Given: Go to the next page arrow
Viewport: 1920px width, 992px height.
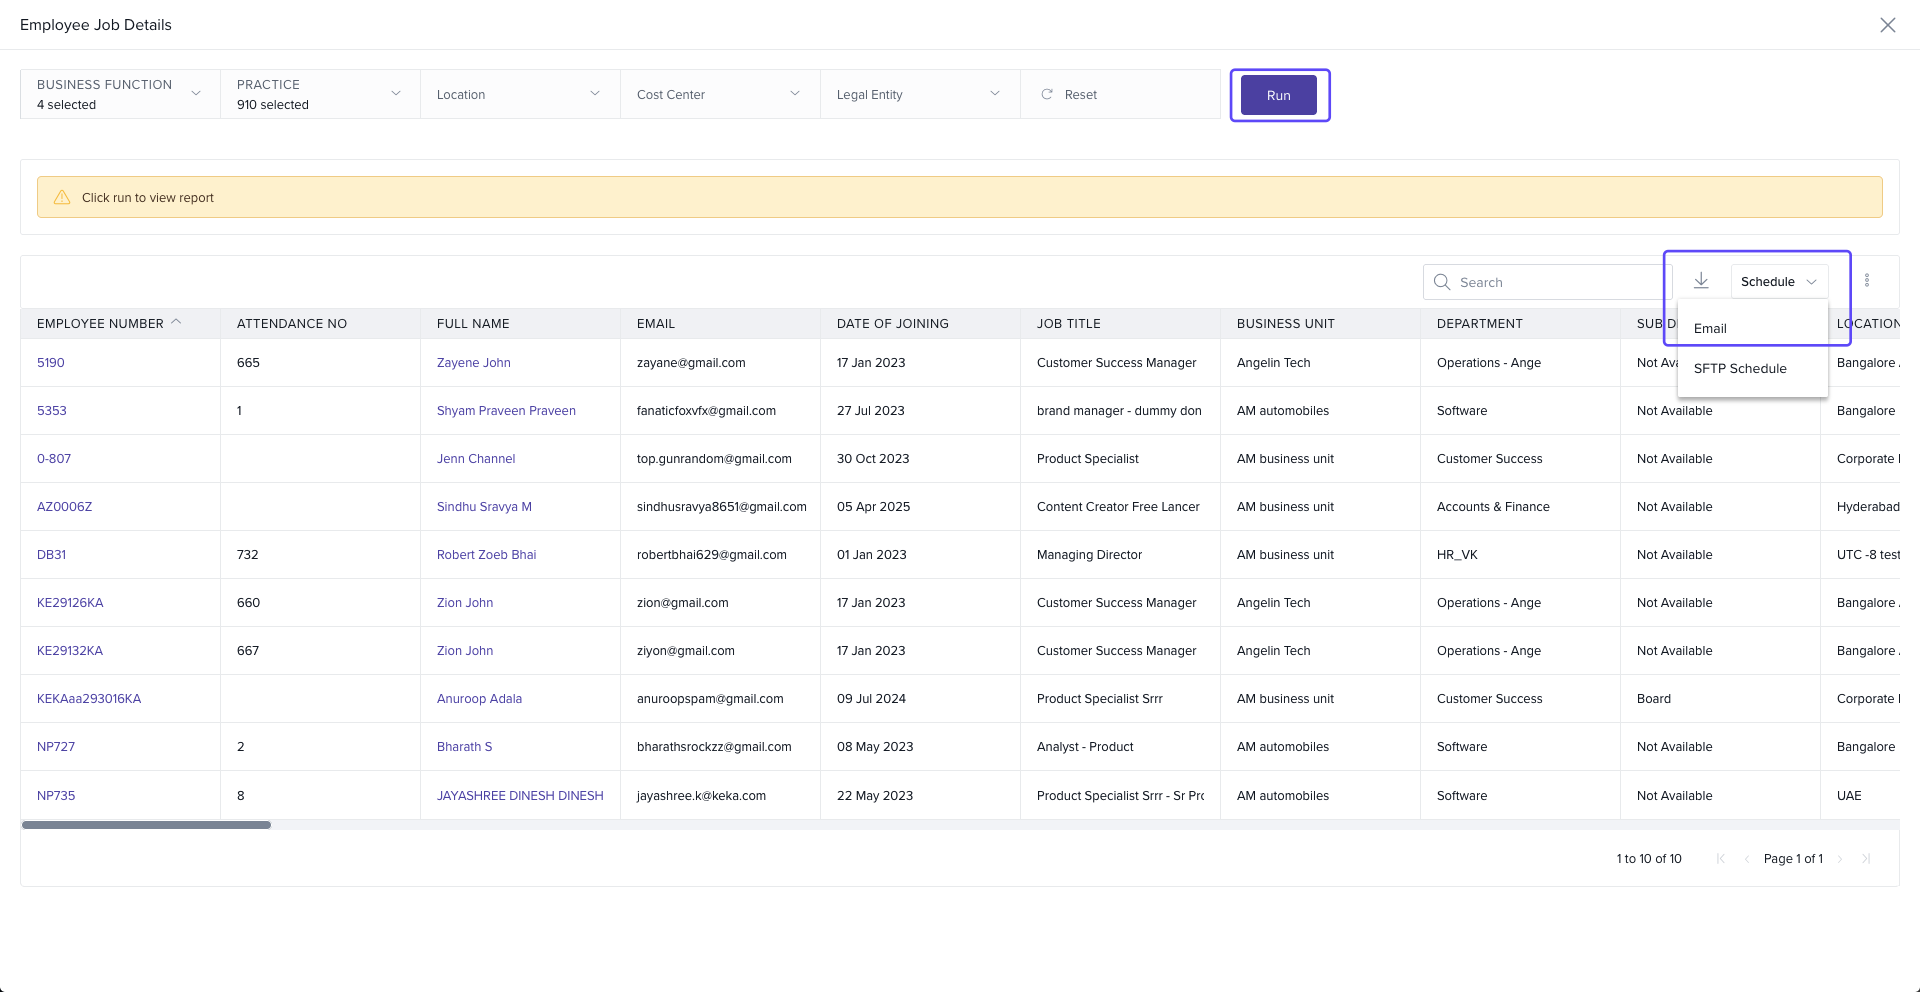Looking at the screenshot, I should click(1840, 859).
